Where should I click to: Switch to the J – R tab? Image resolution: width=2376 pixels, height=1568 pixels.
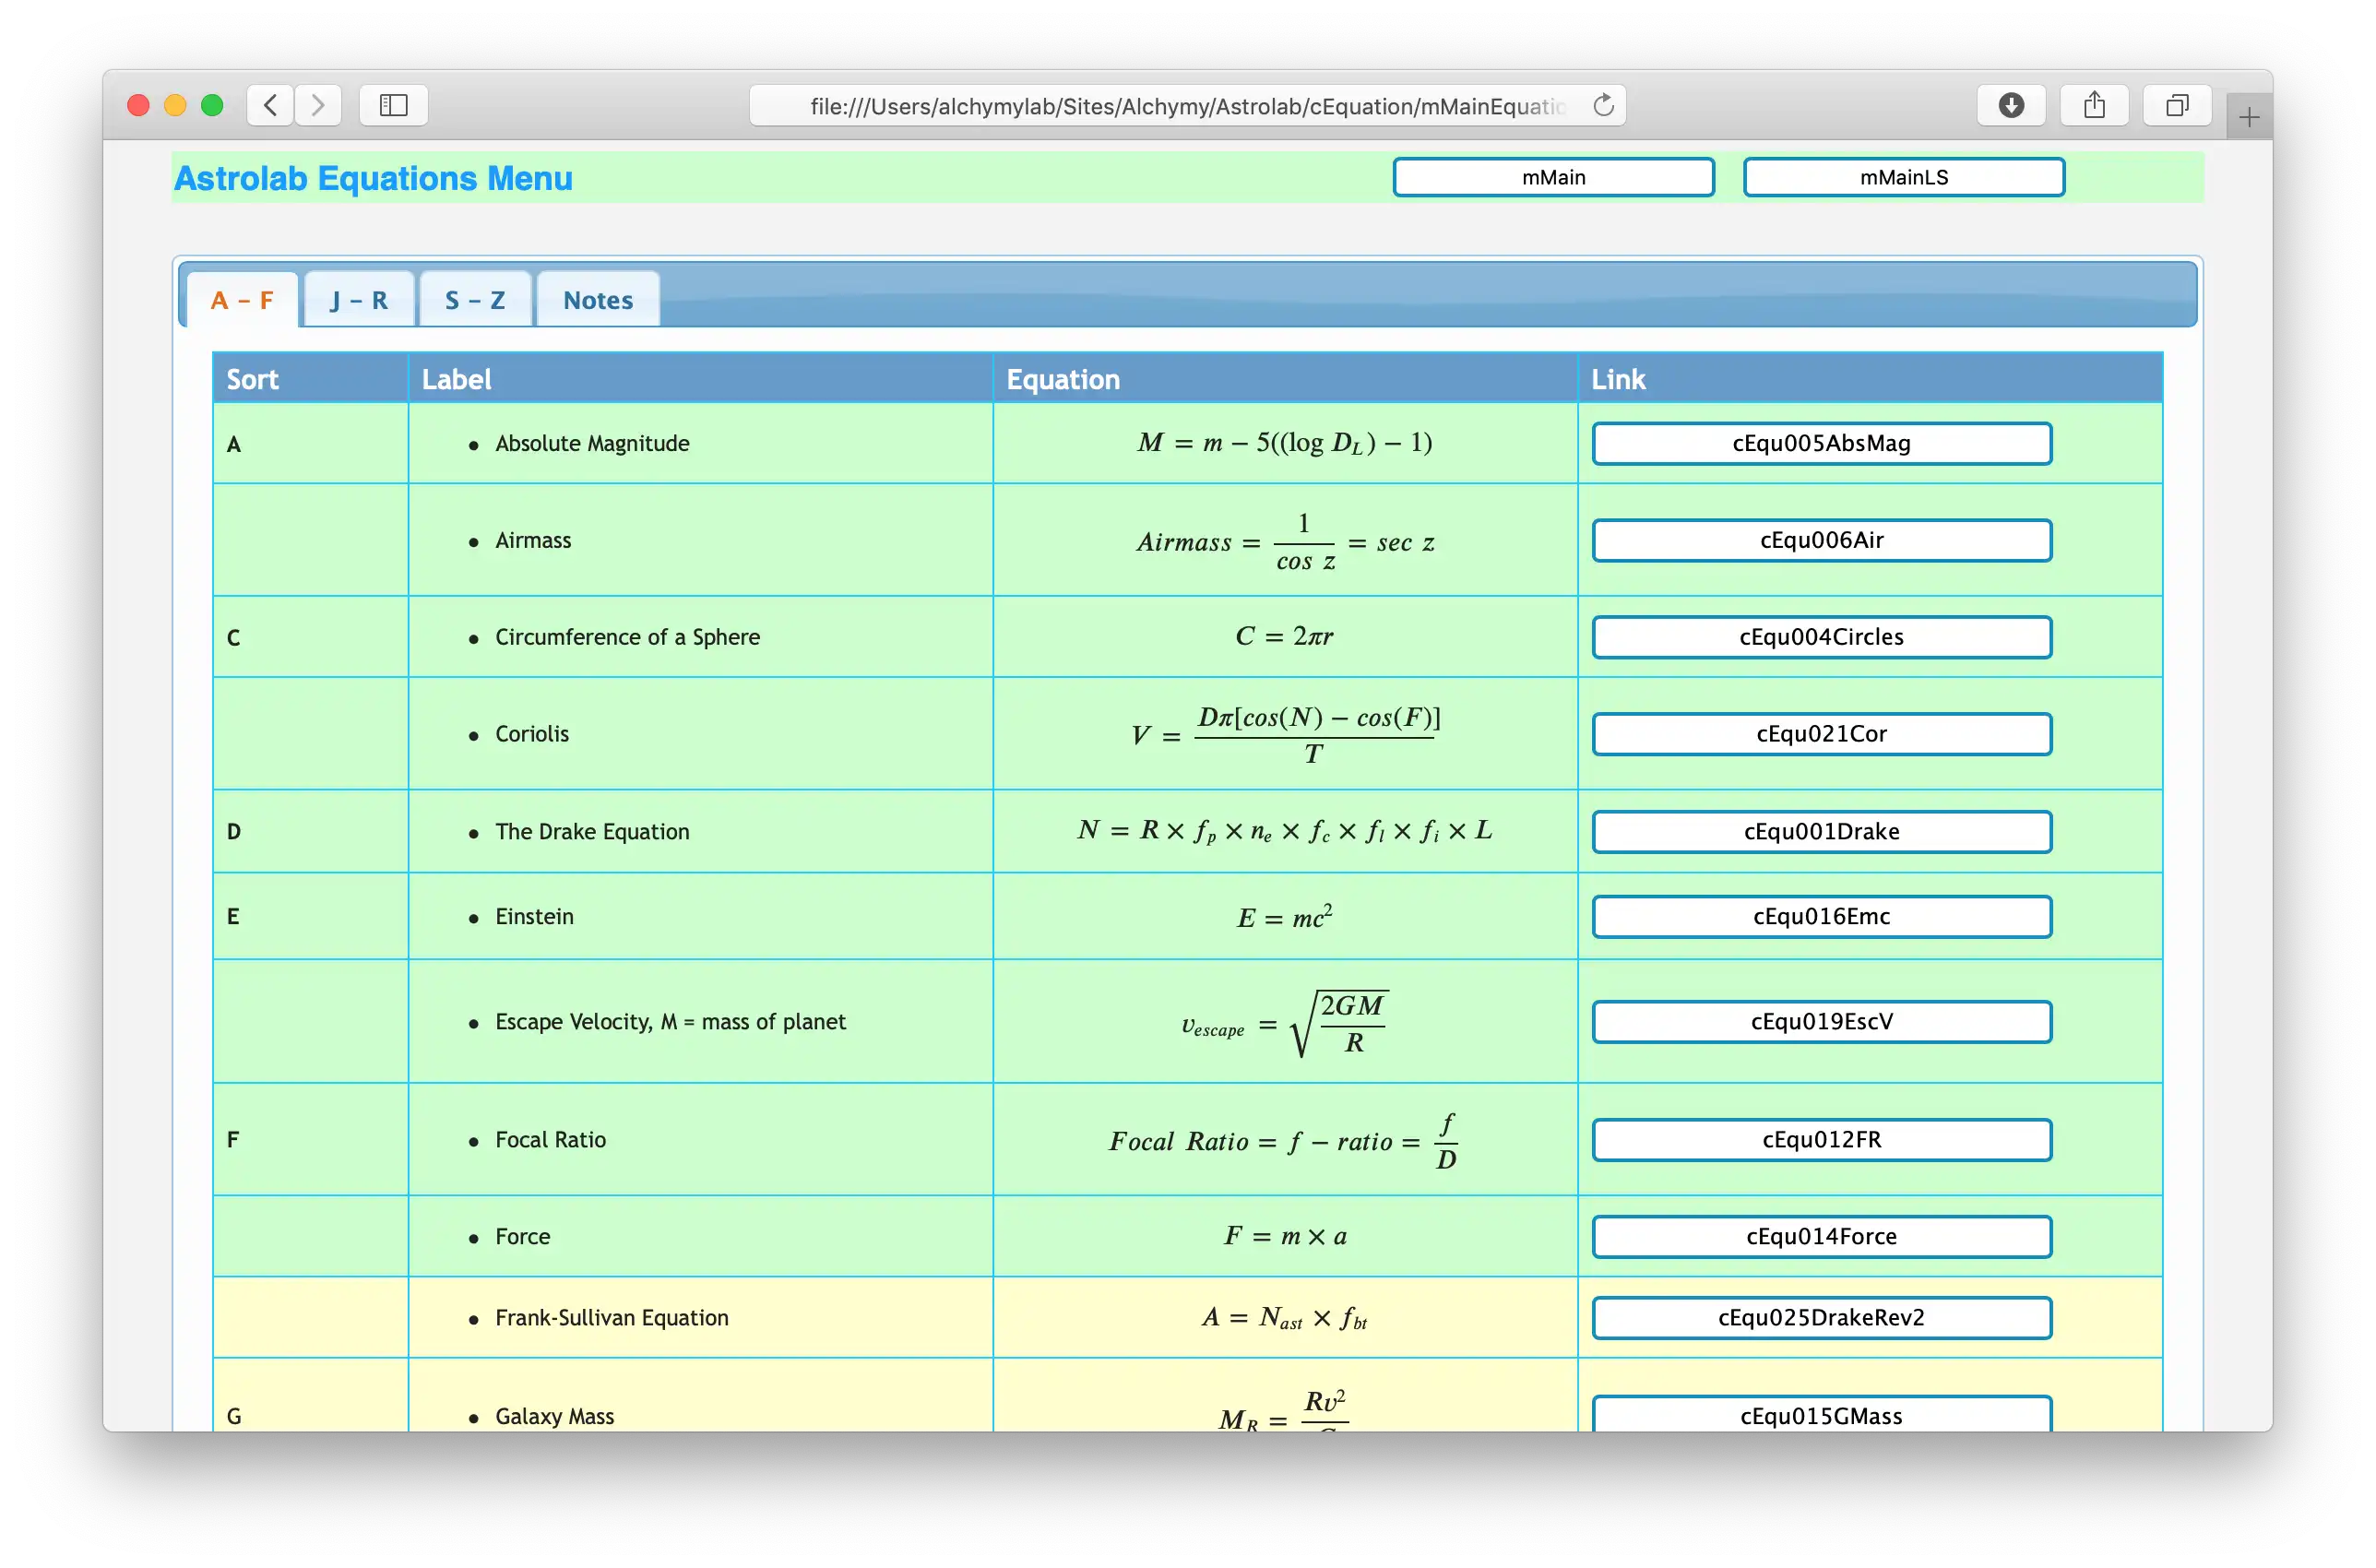(359, 299)
